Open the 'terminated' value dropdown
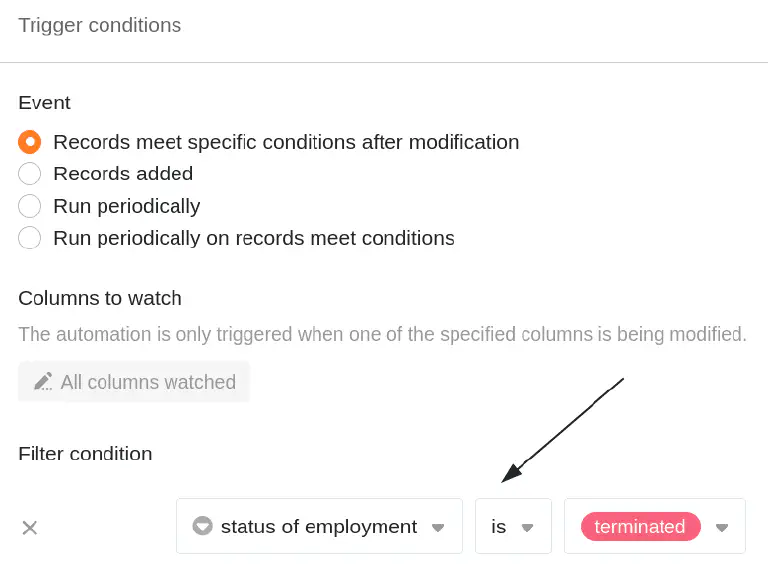The image size is (768, 566). [655, 526]
